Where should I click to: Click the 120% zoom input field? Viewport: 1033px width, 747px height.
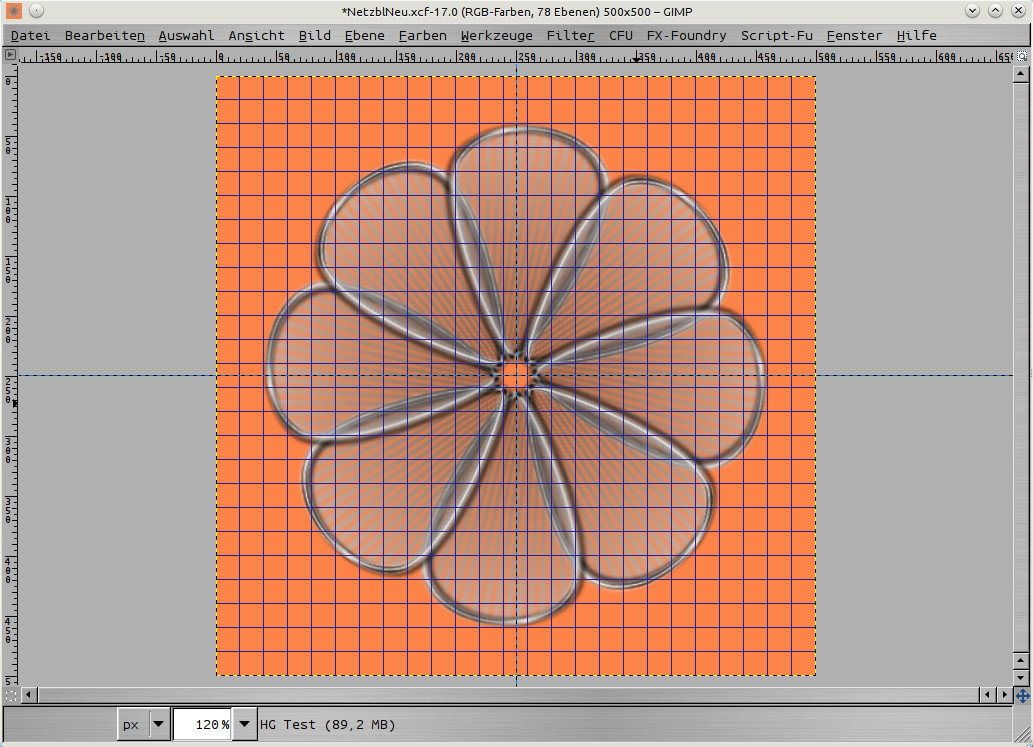202,725
